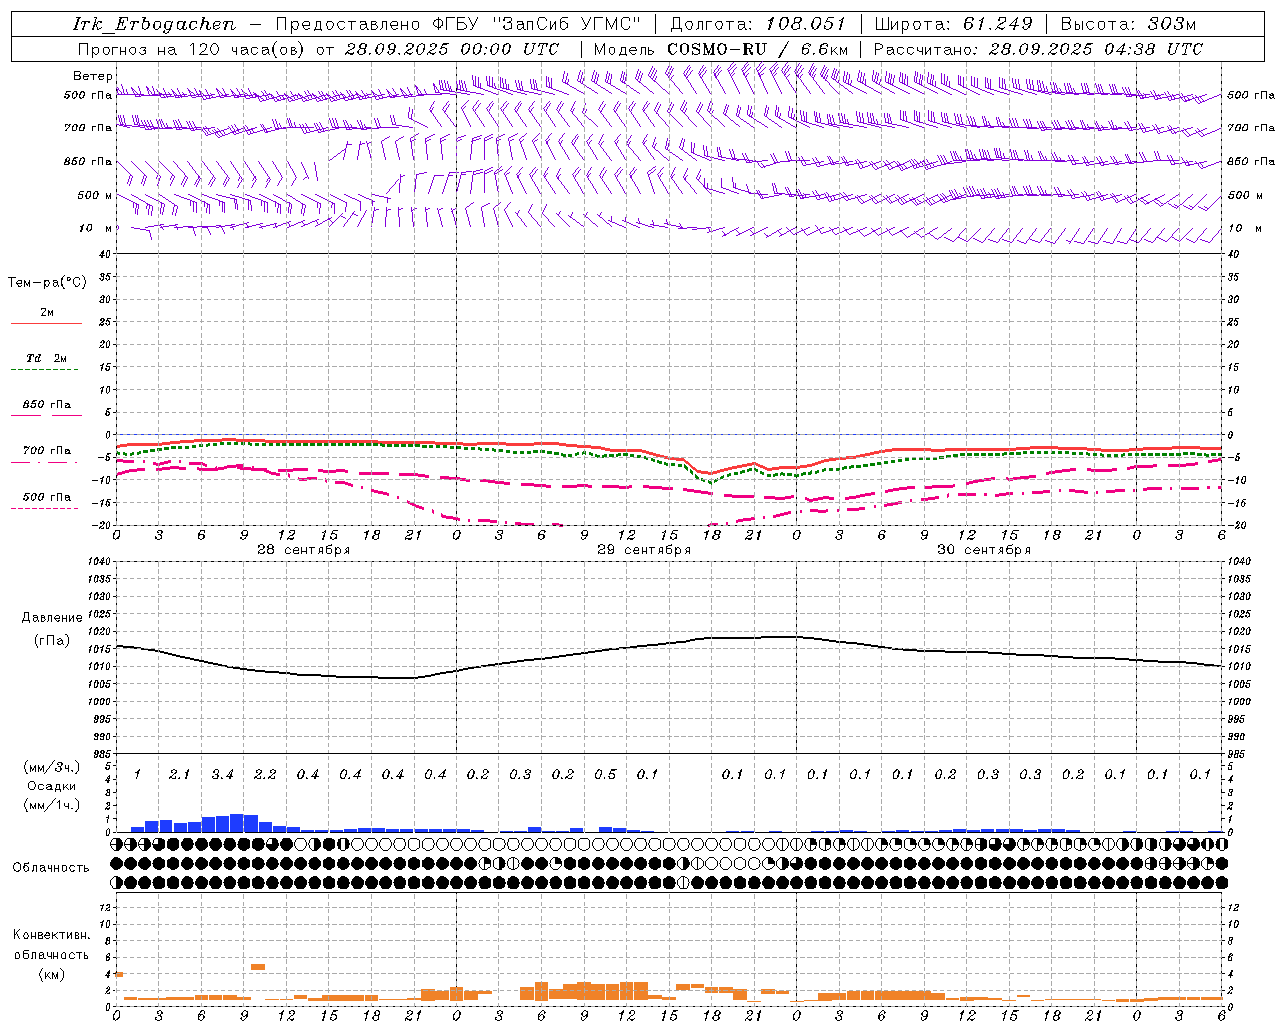Click the Высота: 303м value

(1128, 24)
